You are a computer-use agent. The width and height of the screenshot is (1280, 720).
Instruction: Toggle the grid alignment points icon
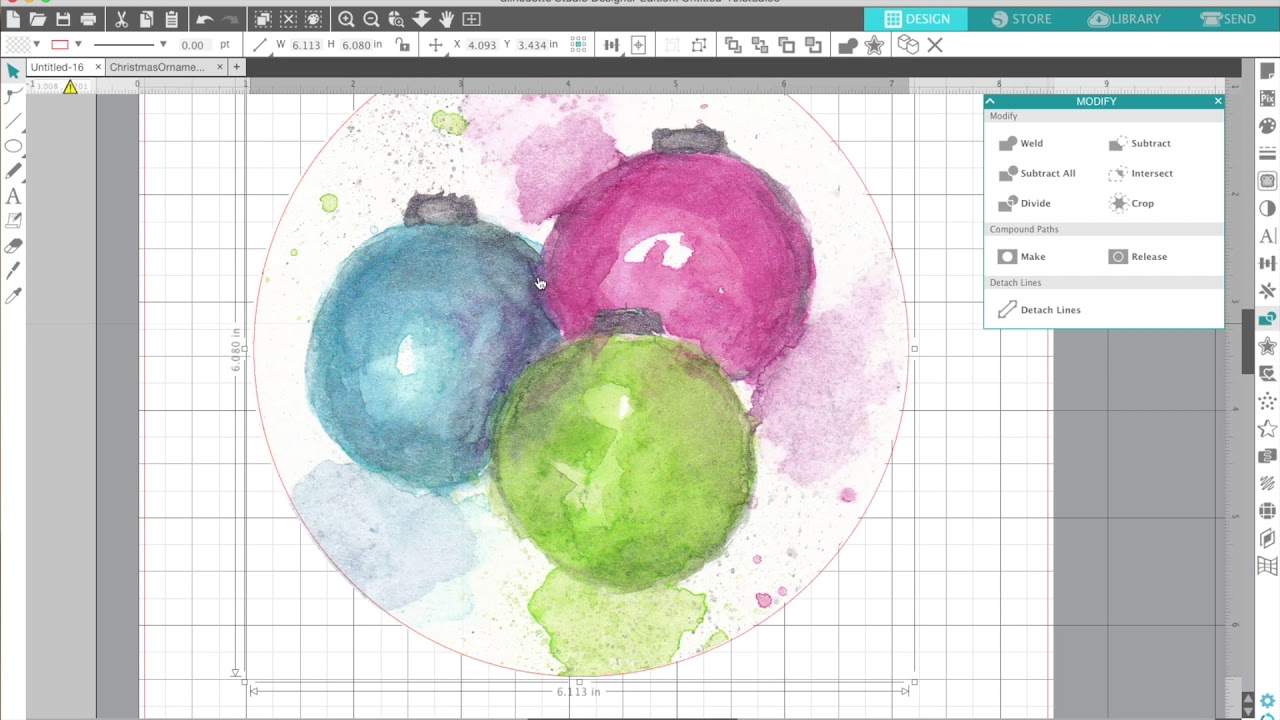click(578, 45)
